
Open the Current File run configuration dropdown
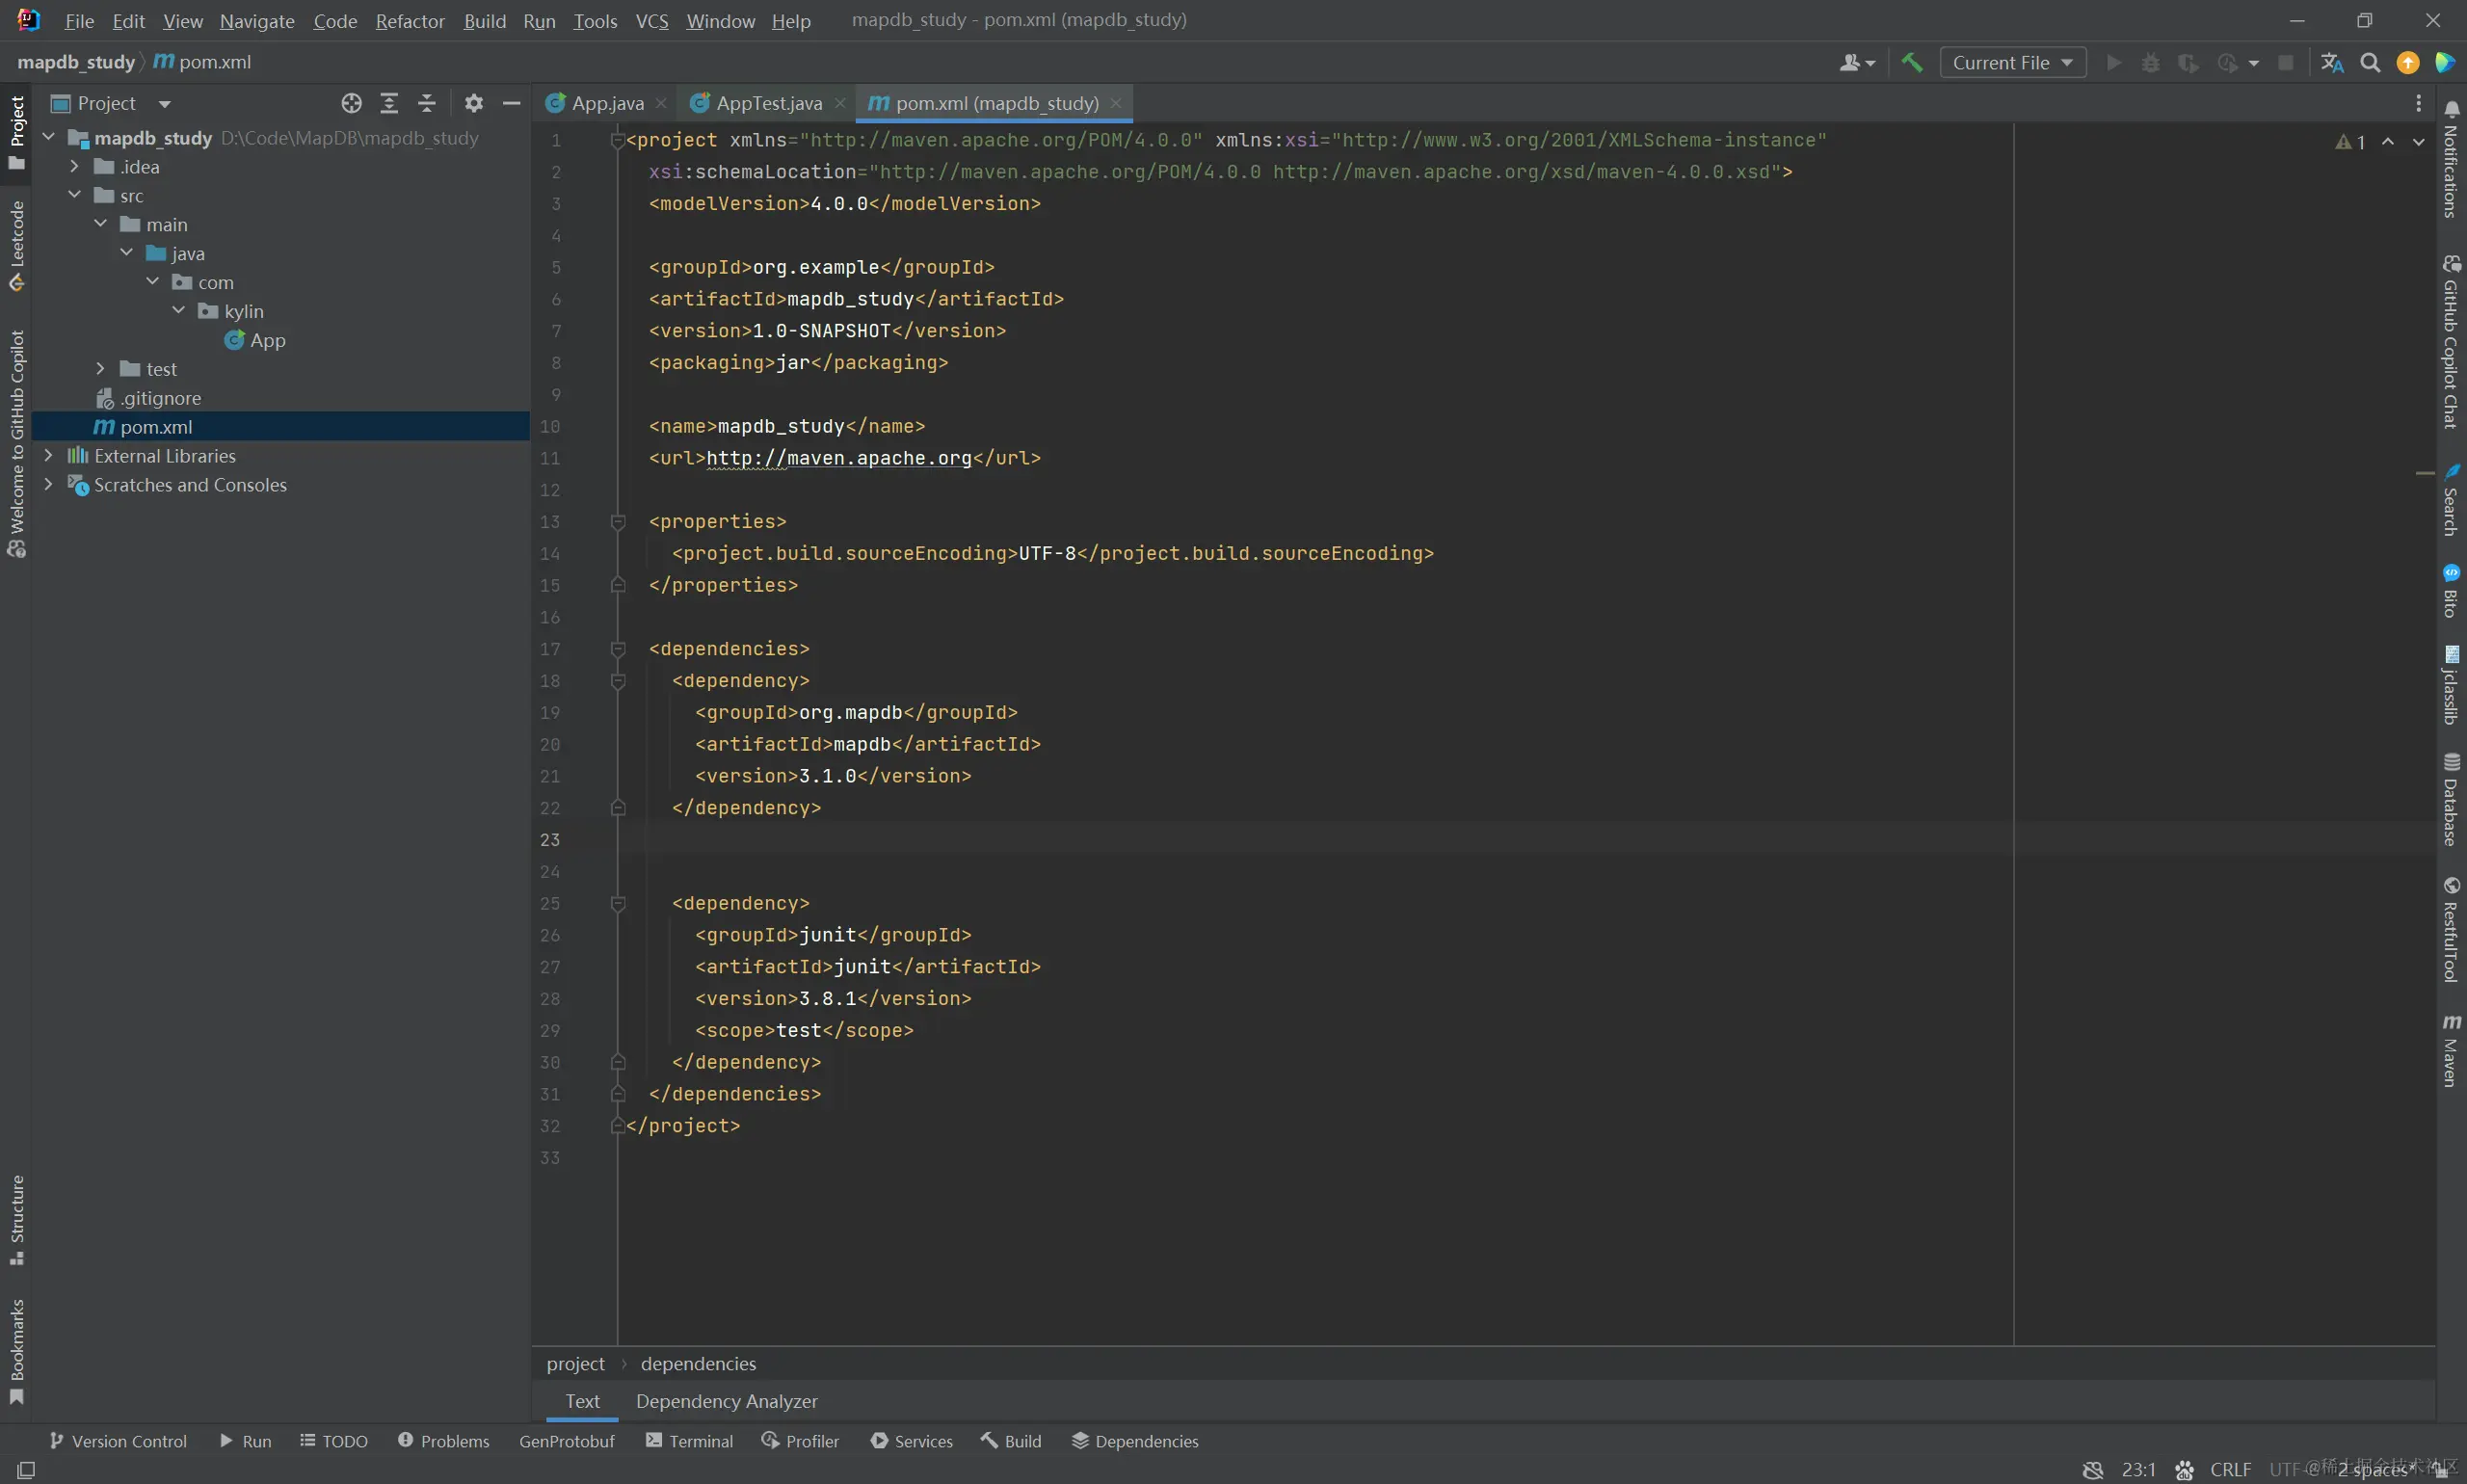[x=2012, y=62]
